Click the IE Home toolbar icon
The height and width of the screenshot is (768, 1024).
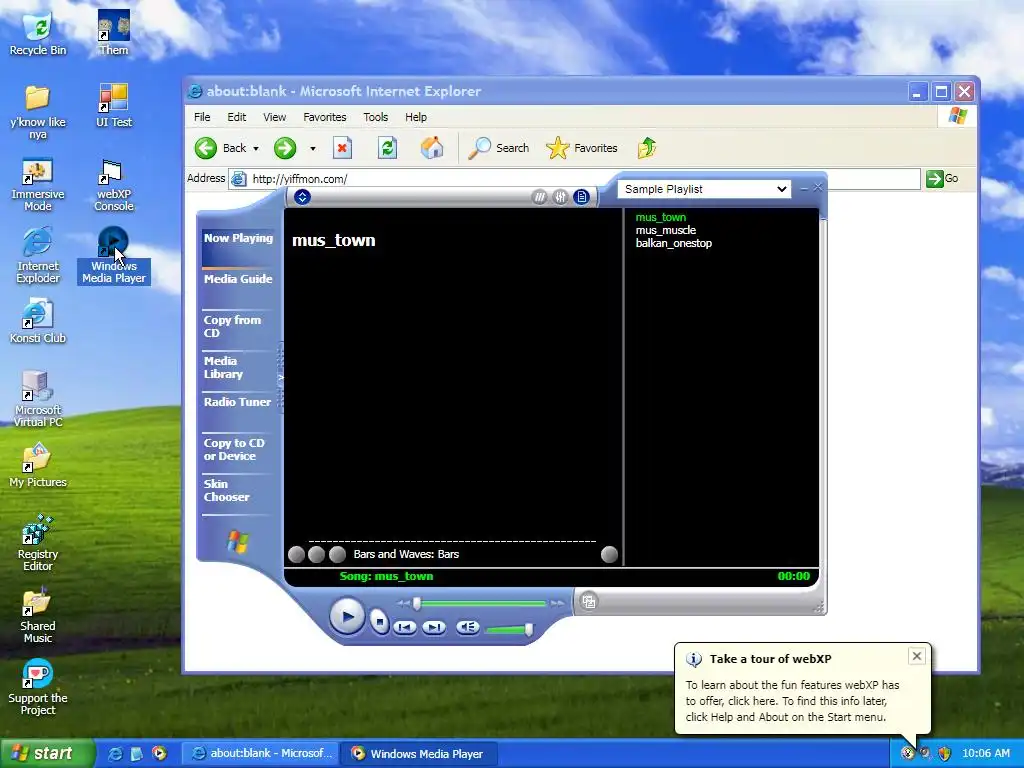(x=432, y=148)
